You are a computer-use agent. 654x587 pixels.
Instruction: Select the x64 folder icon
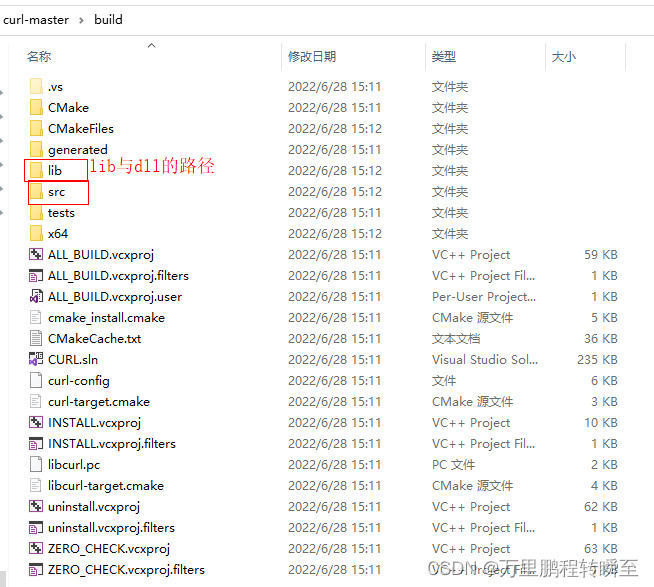point(36,233)
